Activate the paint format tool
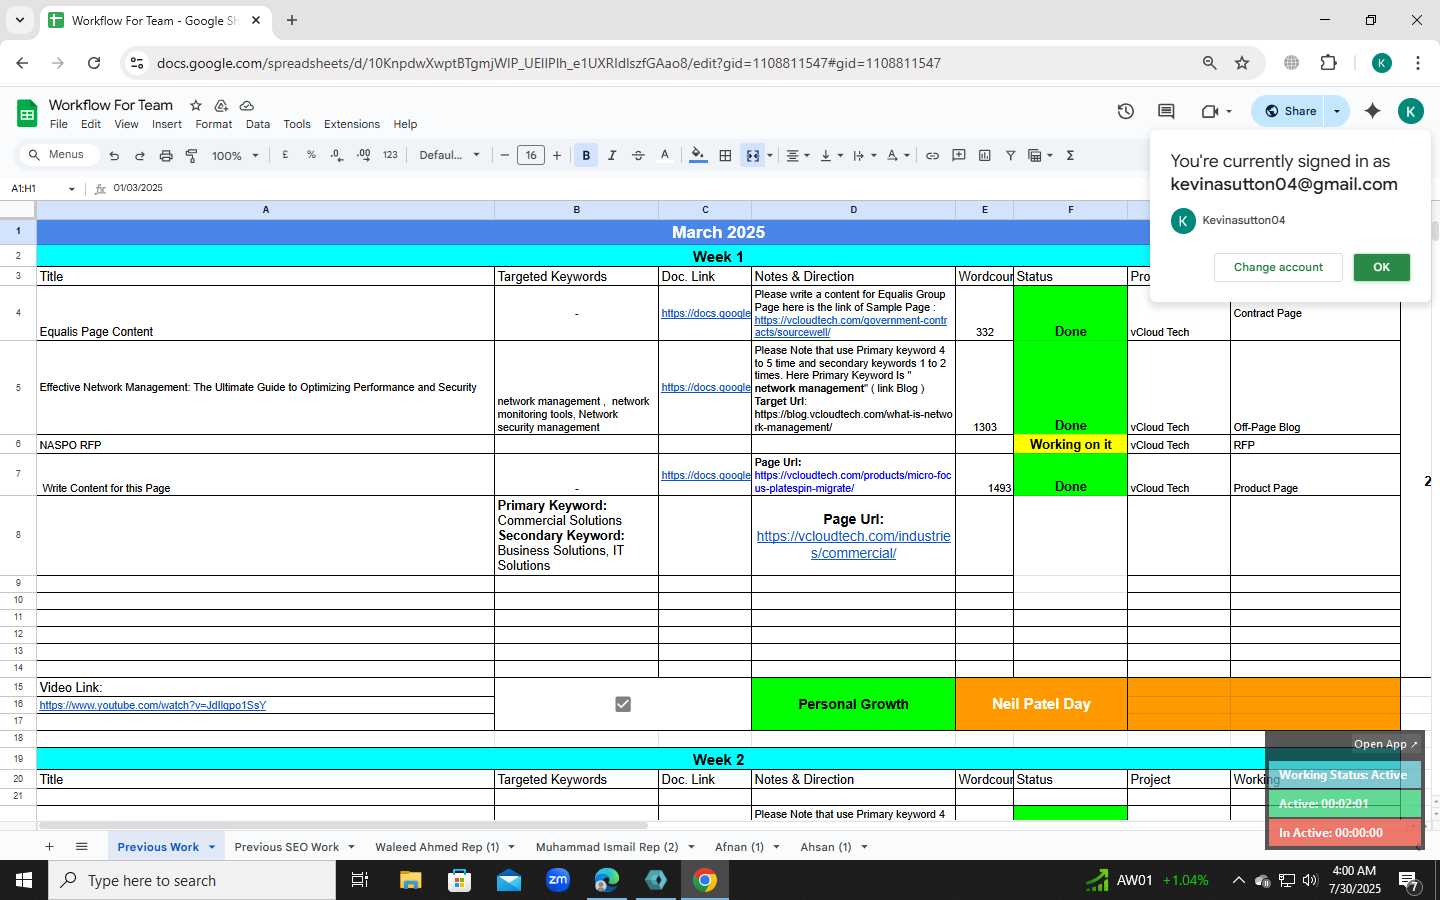 pos(191,155)
